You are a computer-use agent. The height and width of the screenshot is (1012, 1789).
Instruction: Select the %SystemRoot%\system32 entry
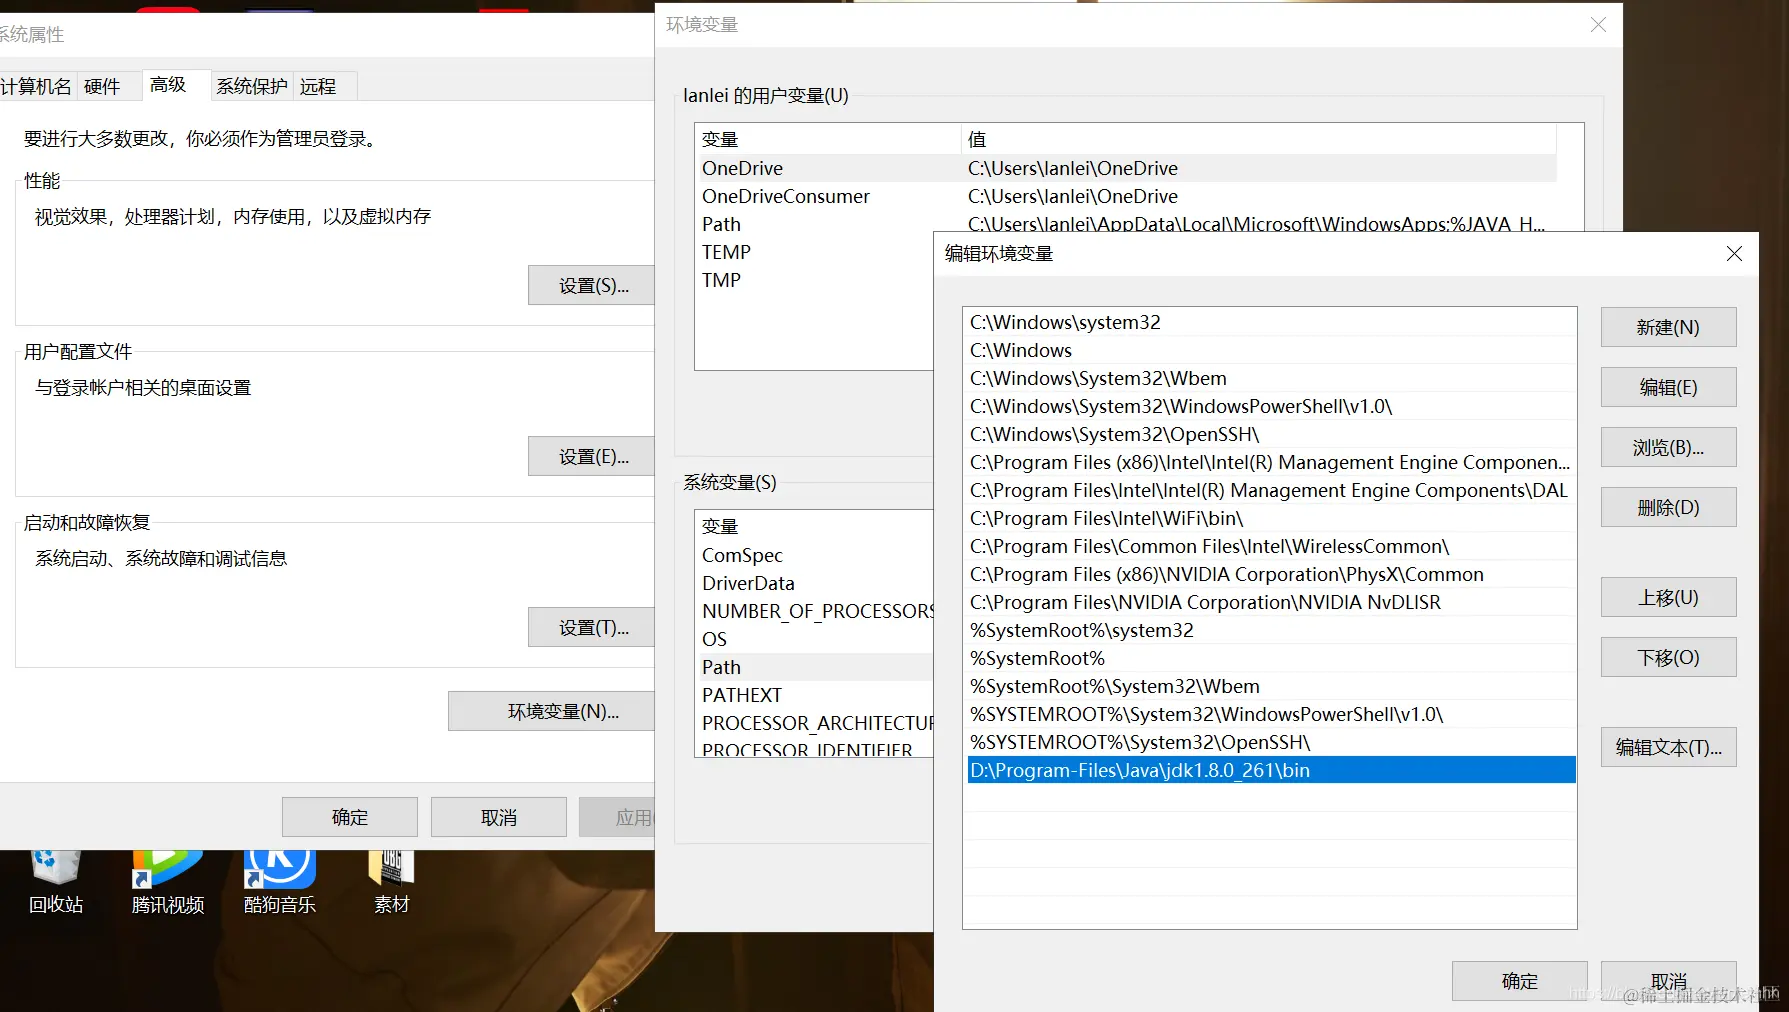[x=1271, y=630]
